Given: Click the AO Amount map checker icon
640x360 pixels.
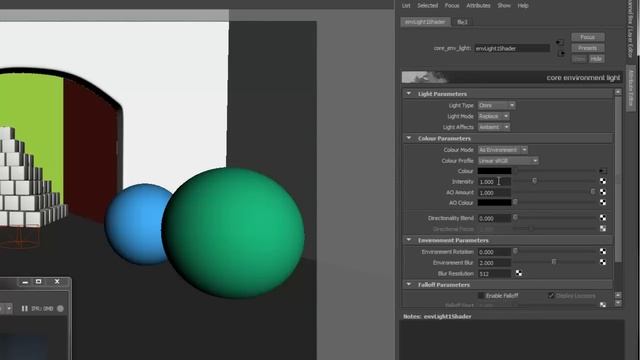Looking at the screenshot, I should click(603, 192).
